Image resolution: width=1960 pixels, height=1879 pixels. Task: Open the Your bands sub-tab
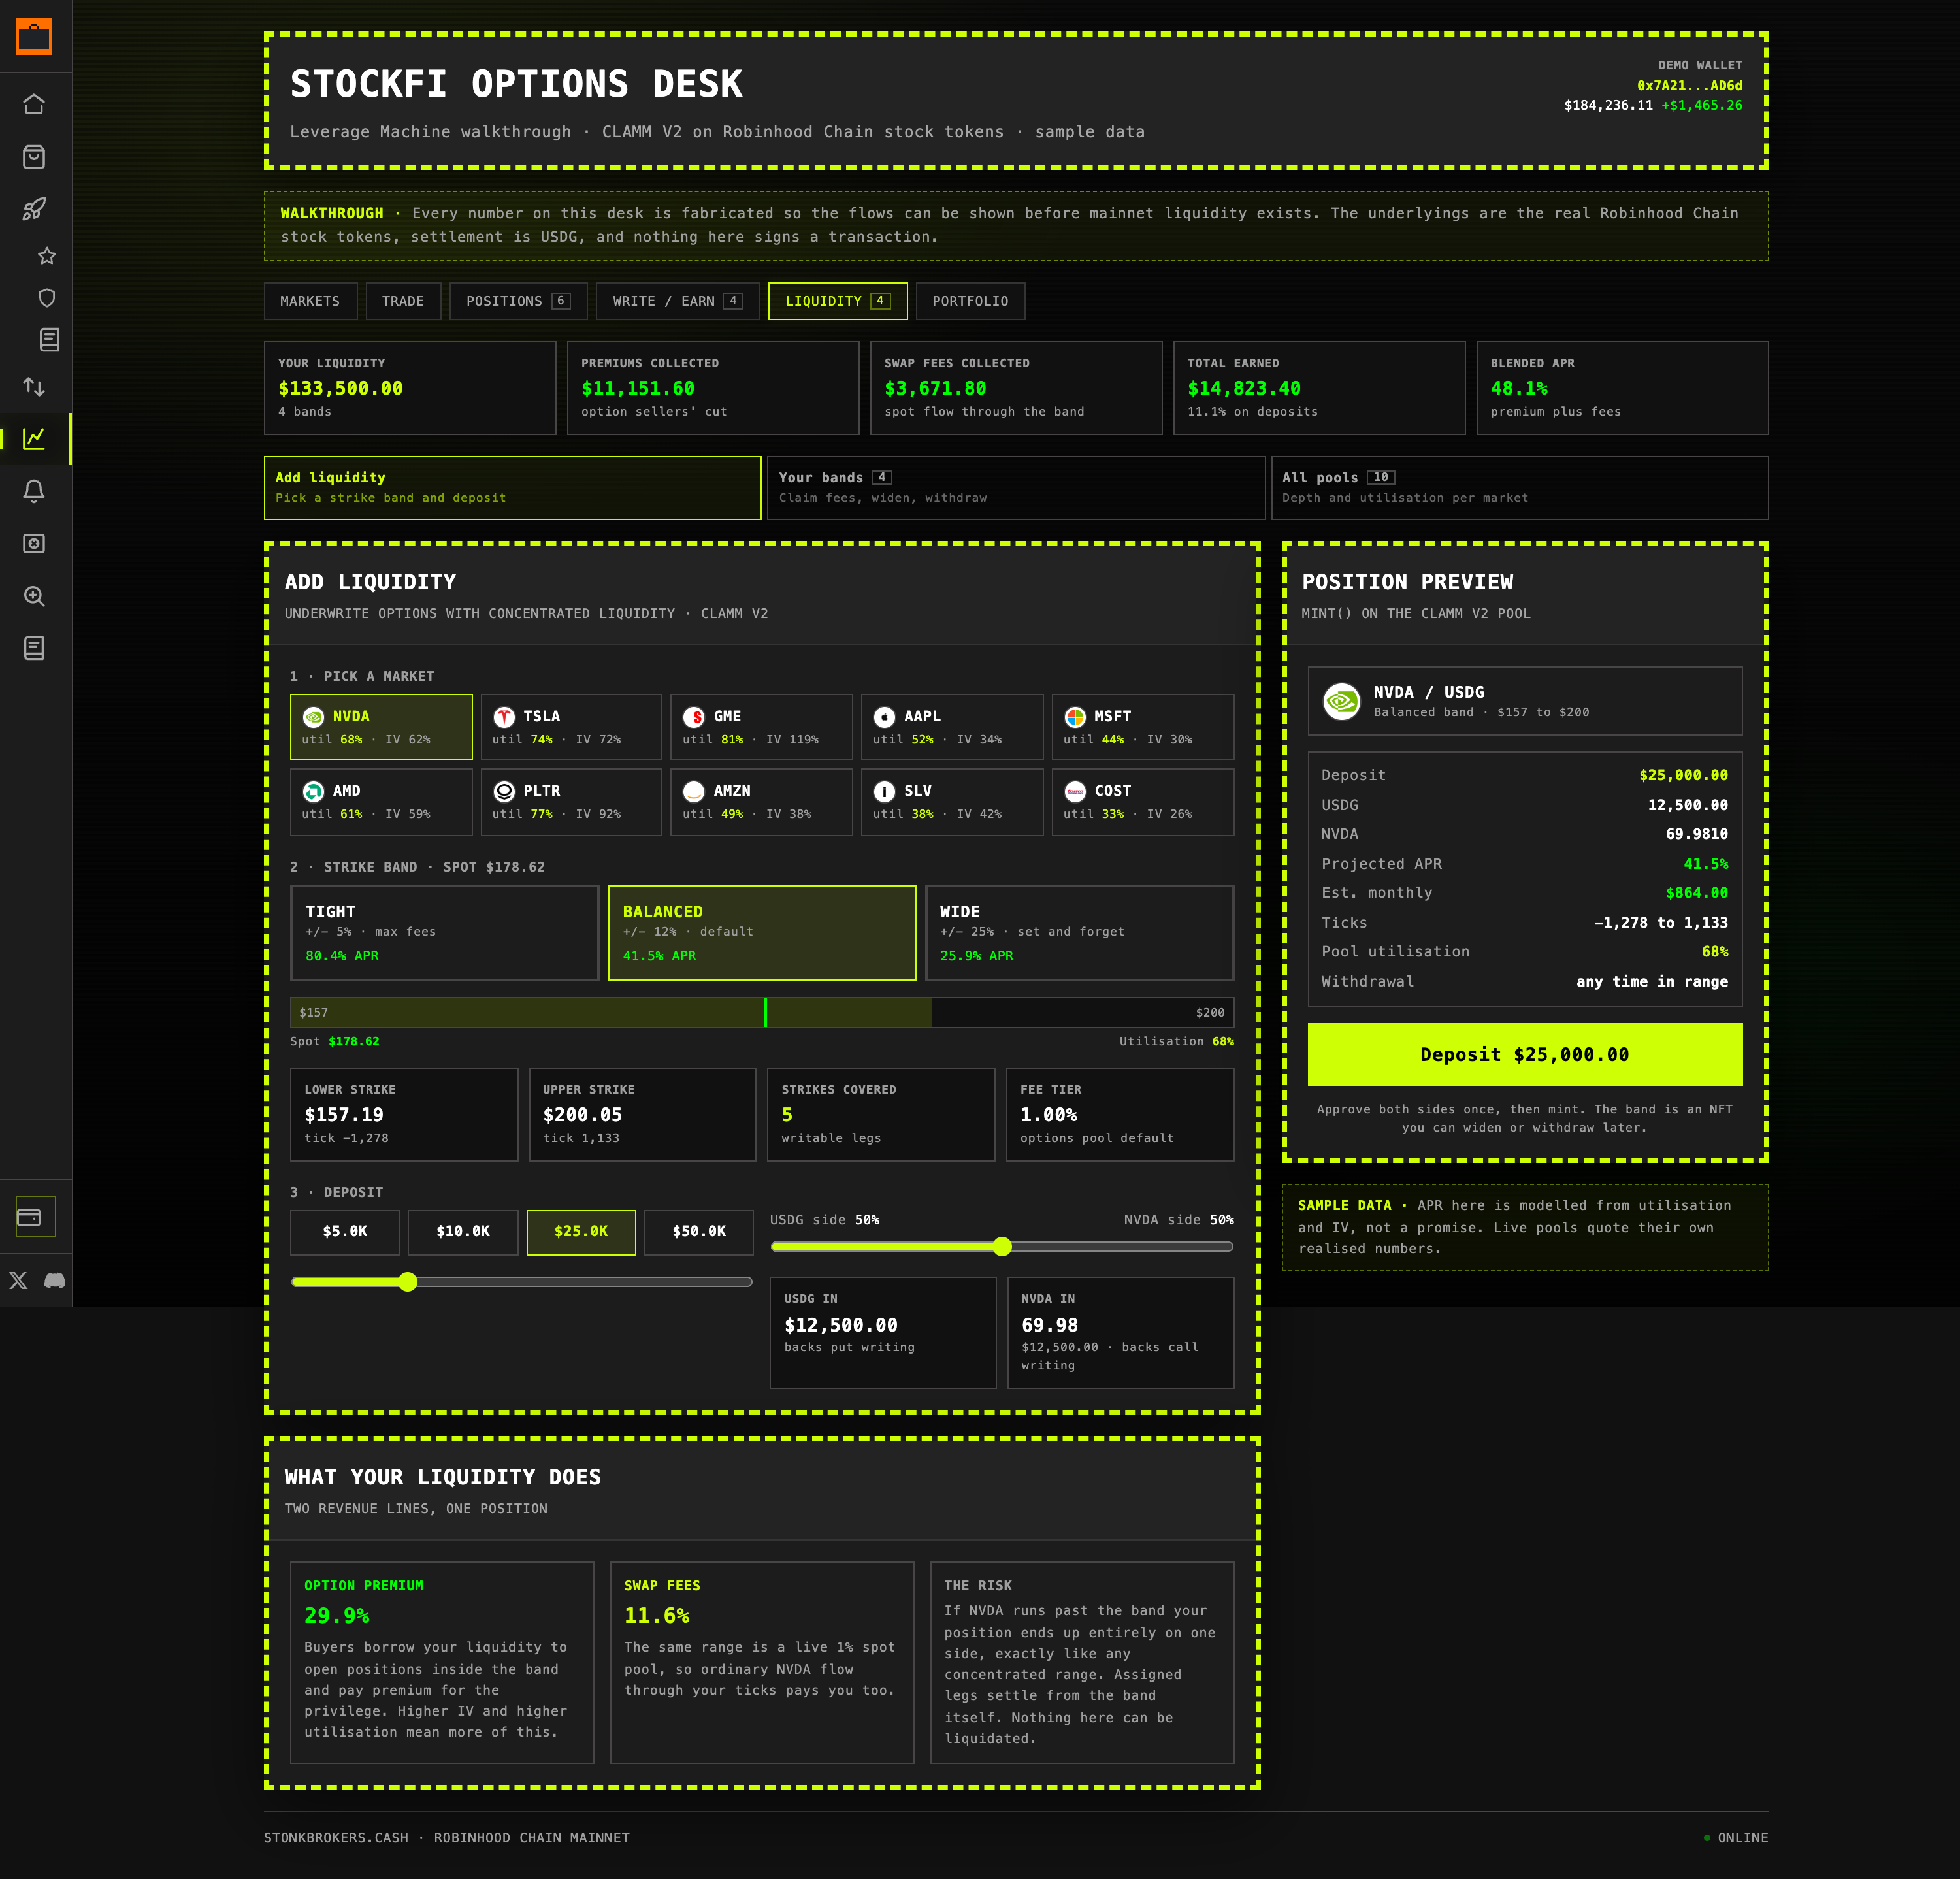pyautogui.click(x=1016, y=488)
